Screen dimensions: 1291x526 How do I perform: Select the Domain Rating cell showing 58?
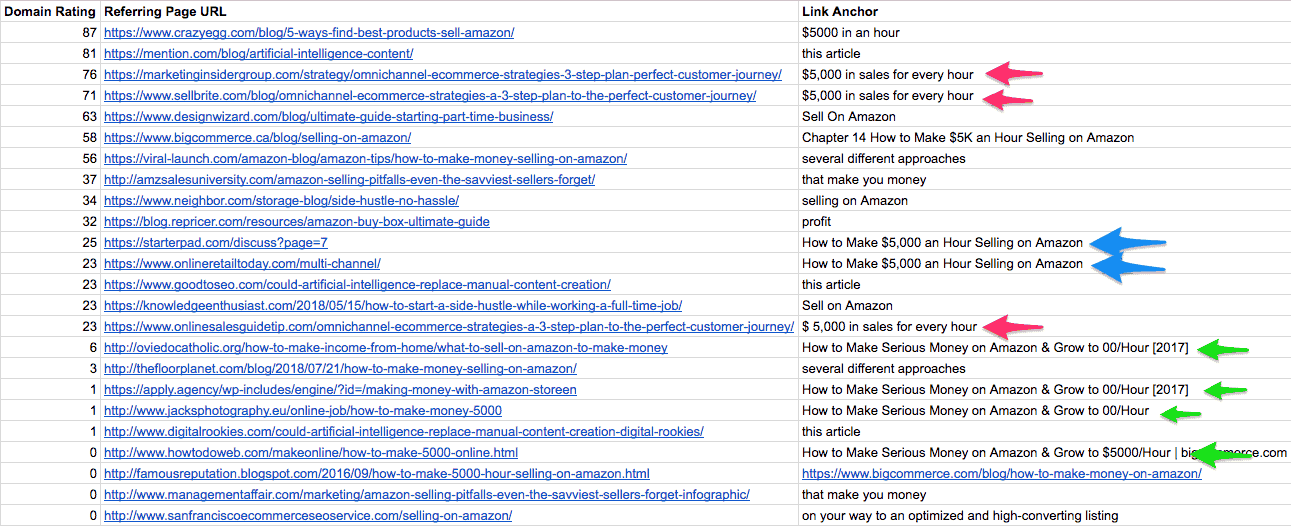tap(49, 137)
